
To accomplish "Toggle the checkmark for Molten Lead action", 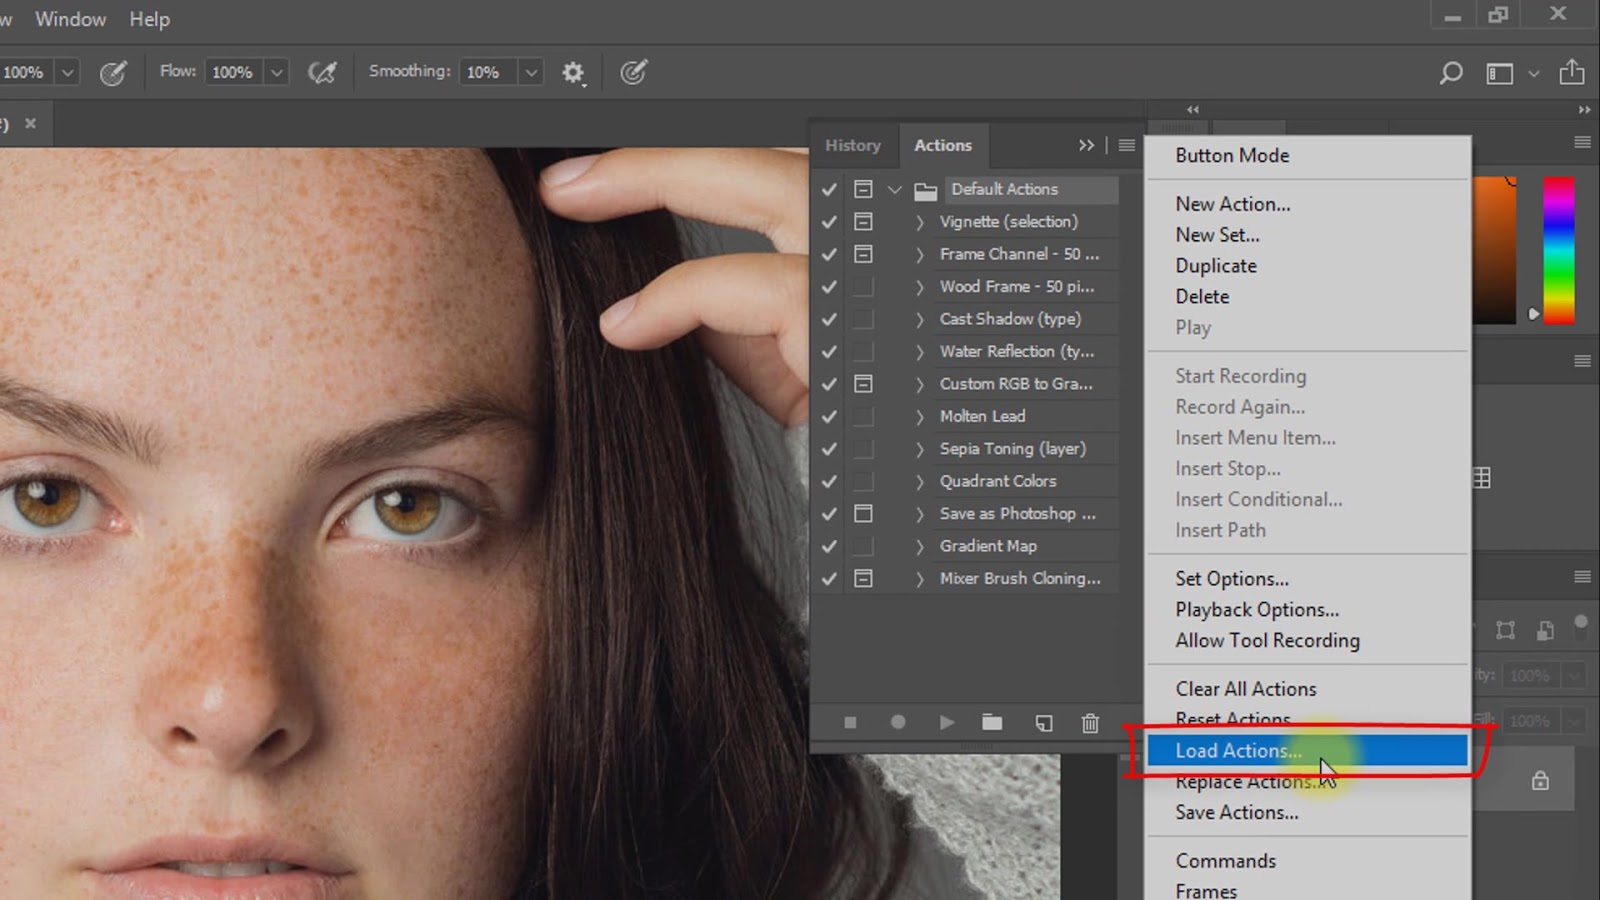I will pos(829,417).
